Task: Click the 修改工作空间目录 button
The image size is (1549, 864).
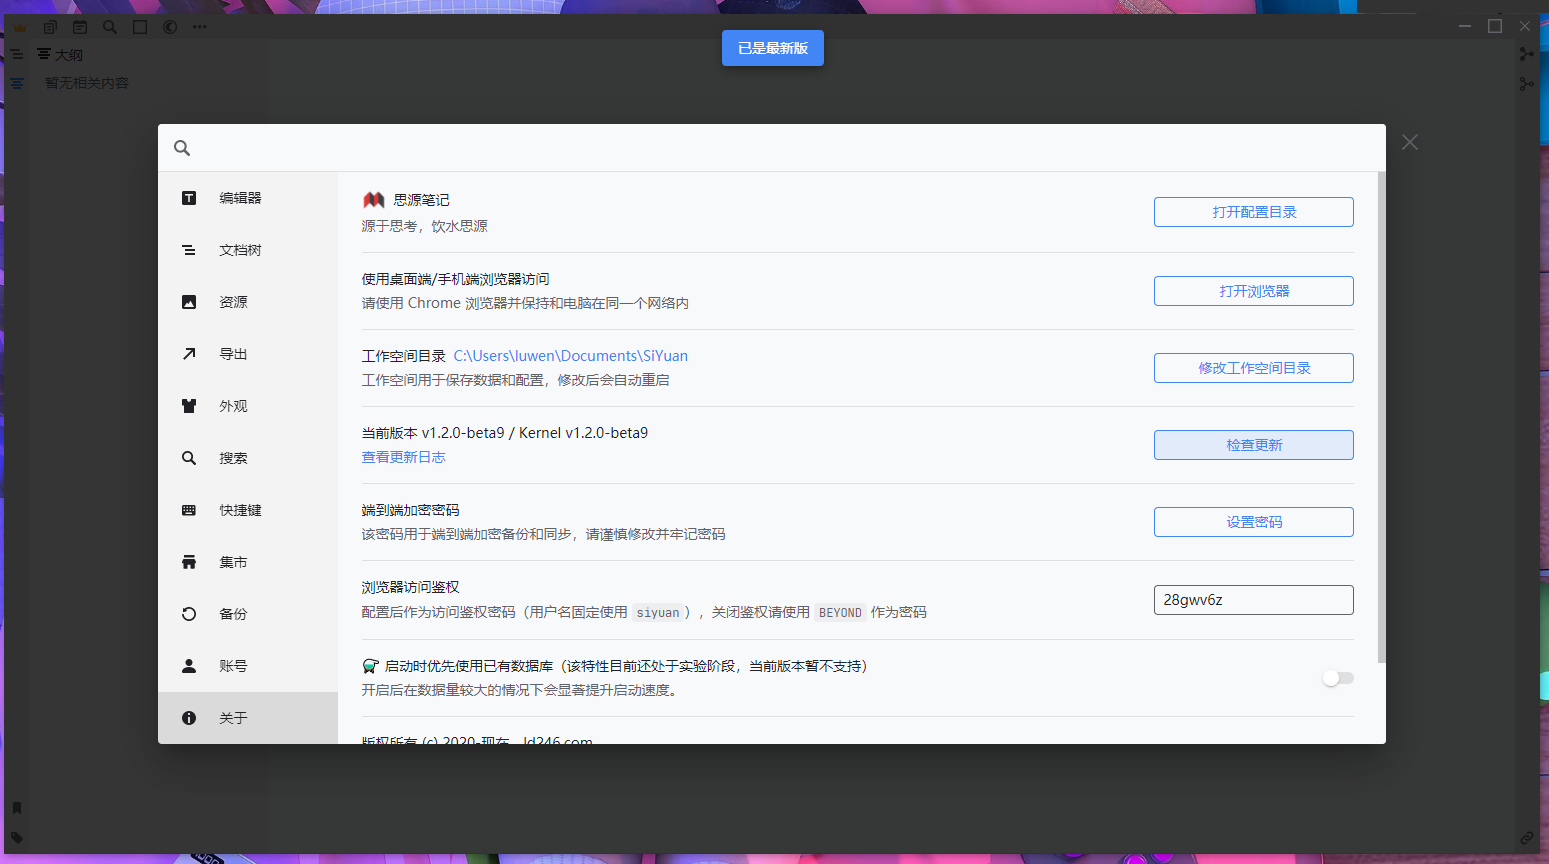Action: (x=1253, y=368)
